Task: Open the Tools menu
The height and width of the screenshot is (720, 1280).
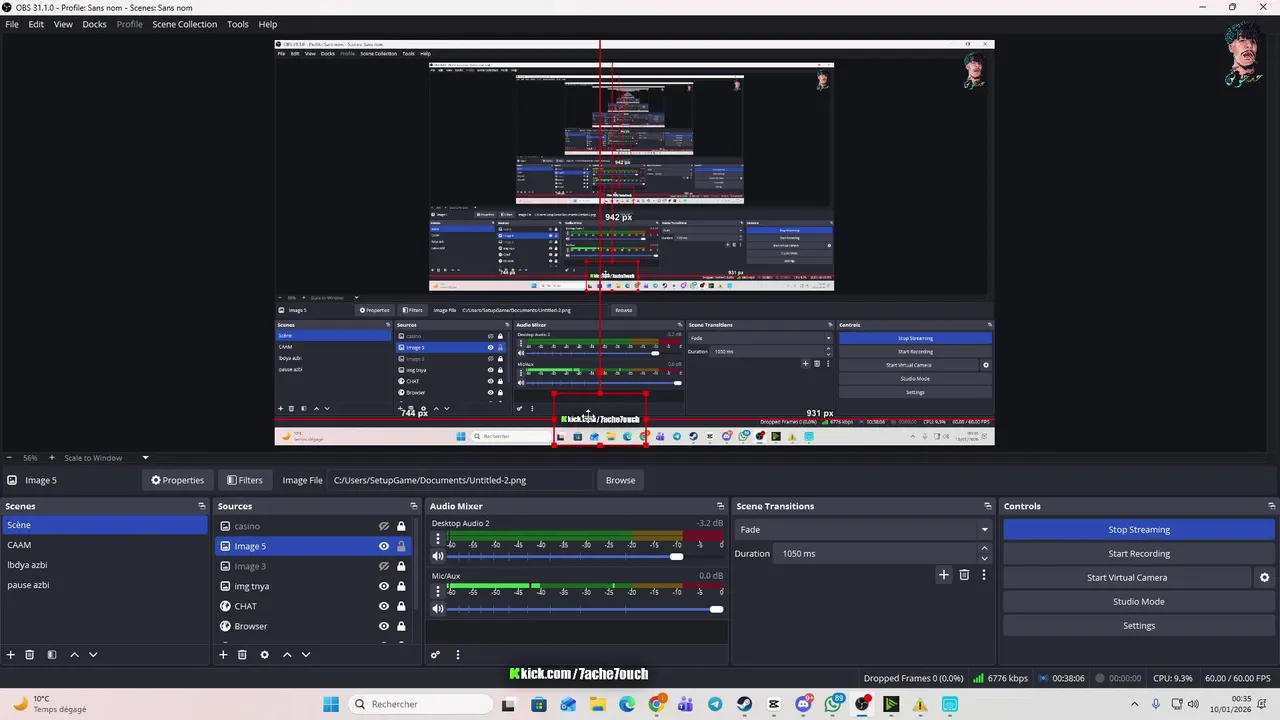Action: 237,24
